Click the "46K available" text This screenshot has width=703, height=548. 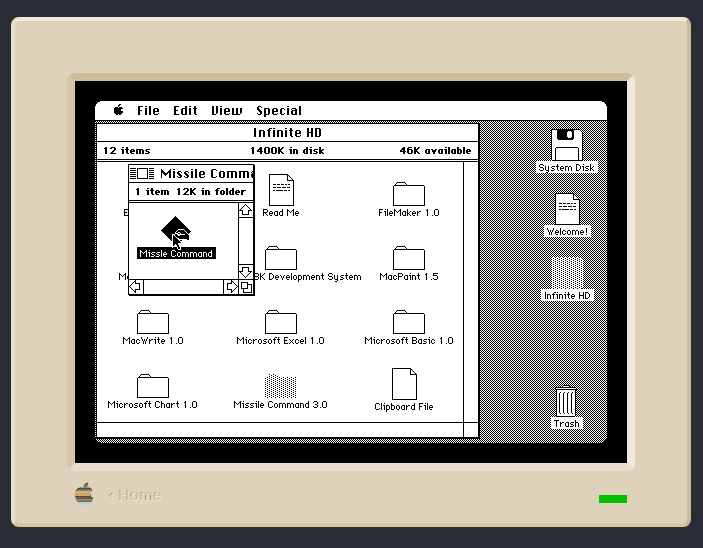click(435, 151)
